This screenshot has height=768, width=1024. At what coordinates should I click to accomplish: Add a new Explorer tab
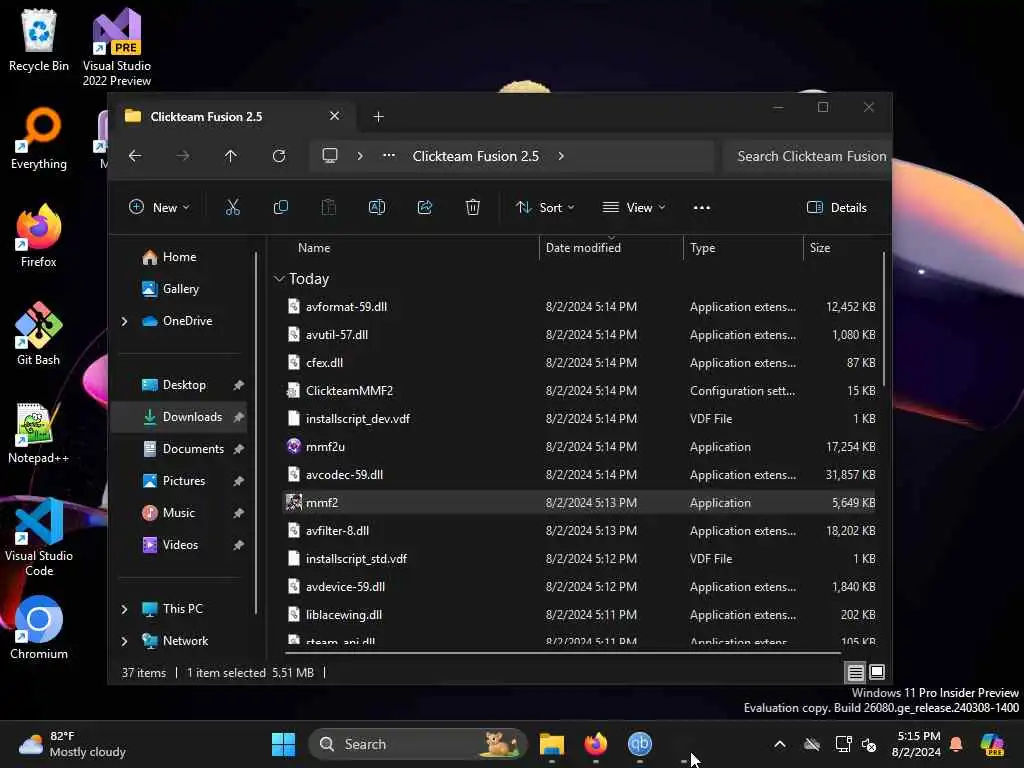(x=378, y=116)
